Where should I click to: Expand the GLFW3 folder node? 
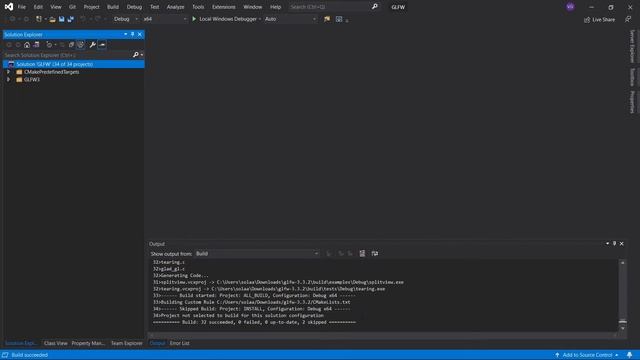(8, 80)
